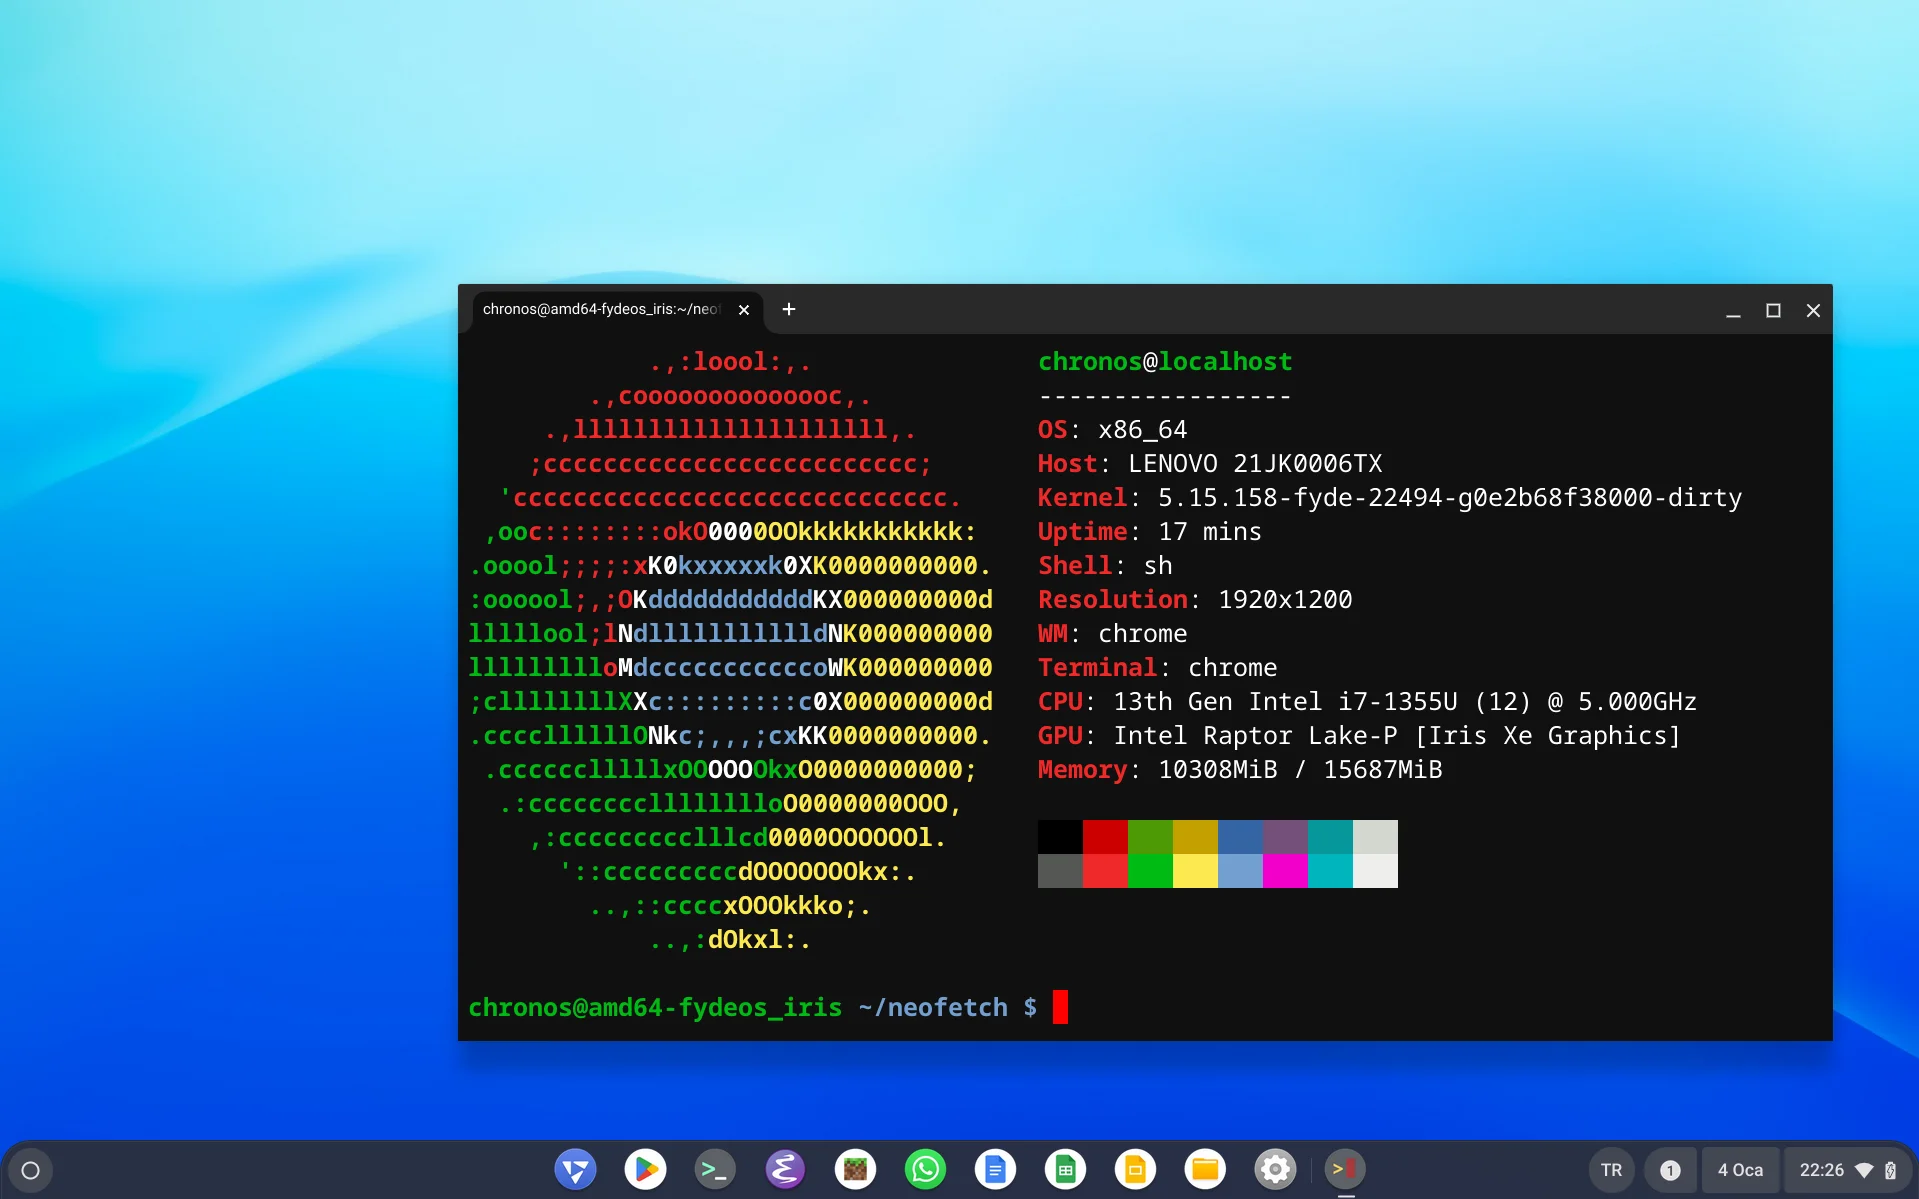Click the black color block in the palette

[x=1060, y=837]
